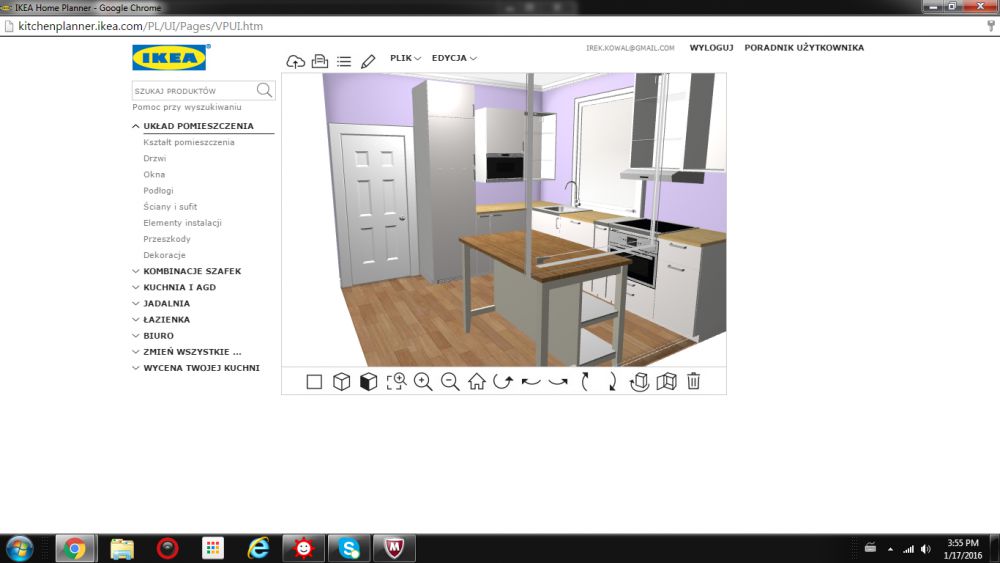Click the SZUKAJ PRODUKTÓW search field
The image size is (1000, 563).
tap(192, 91)
